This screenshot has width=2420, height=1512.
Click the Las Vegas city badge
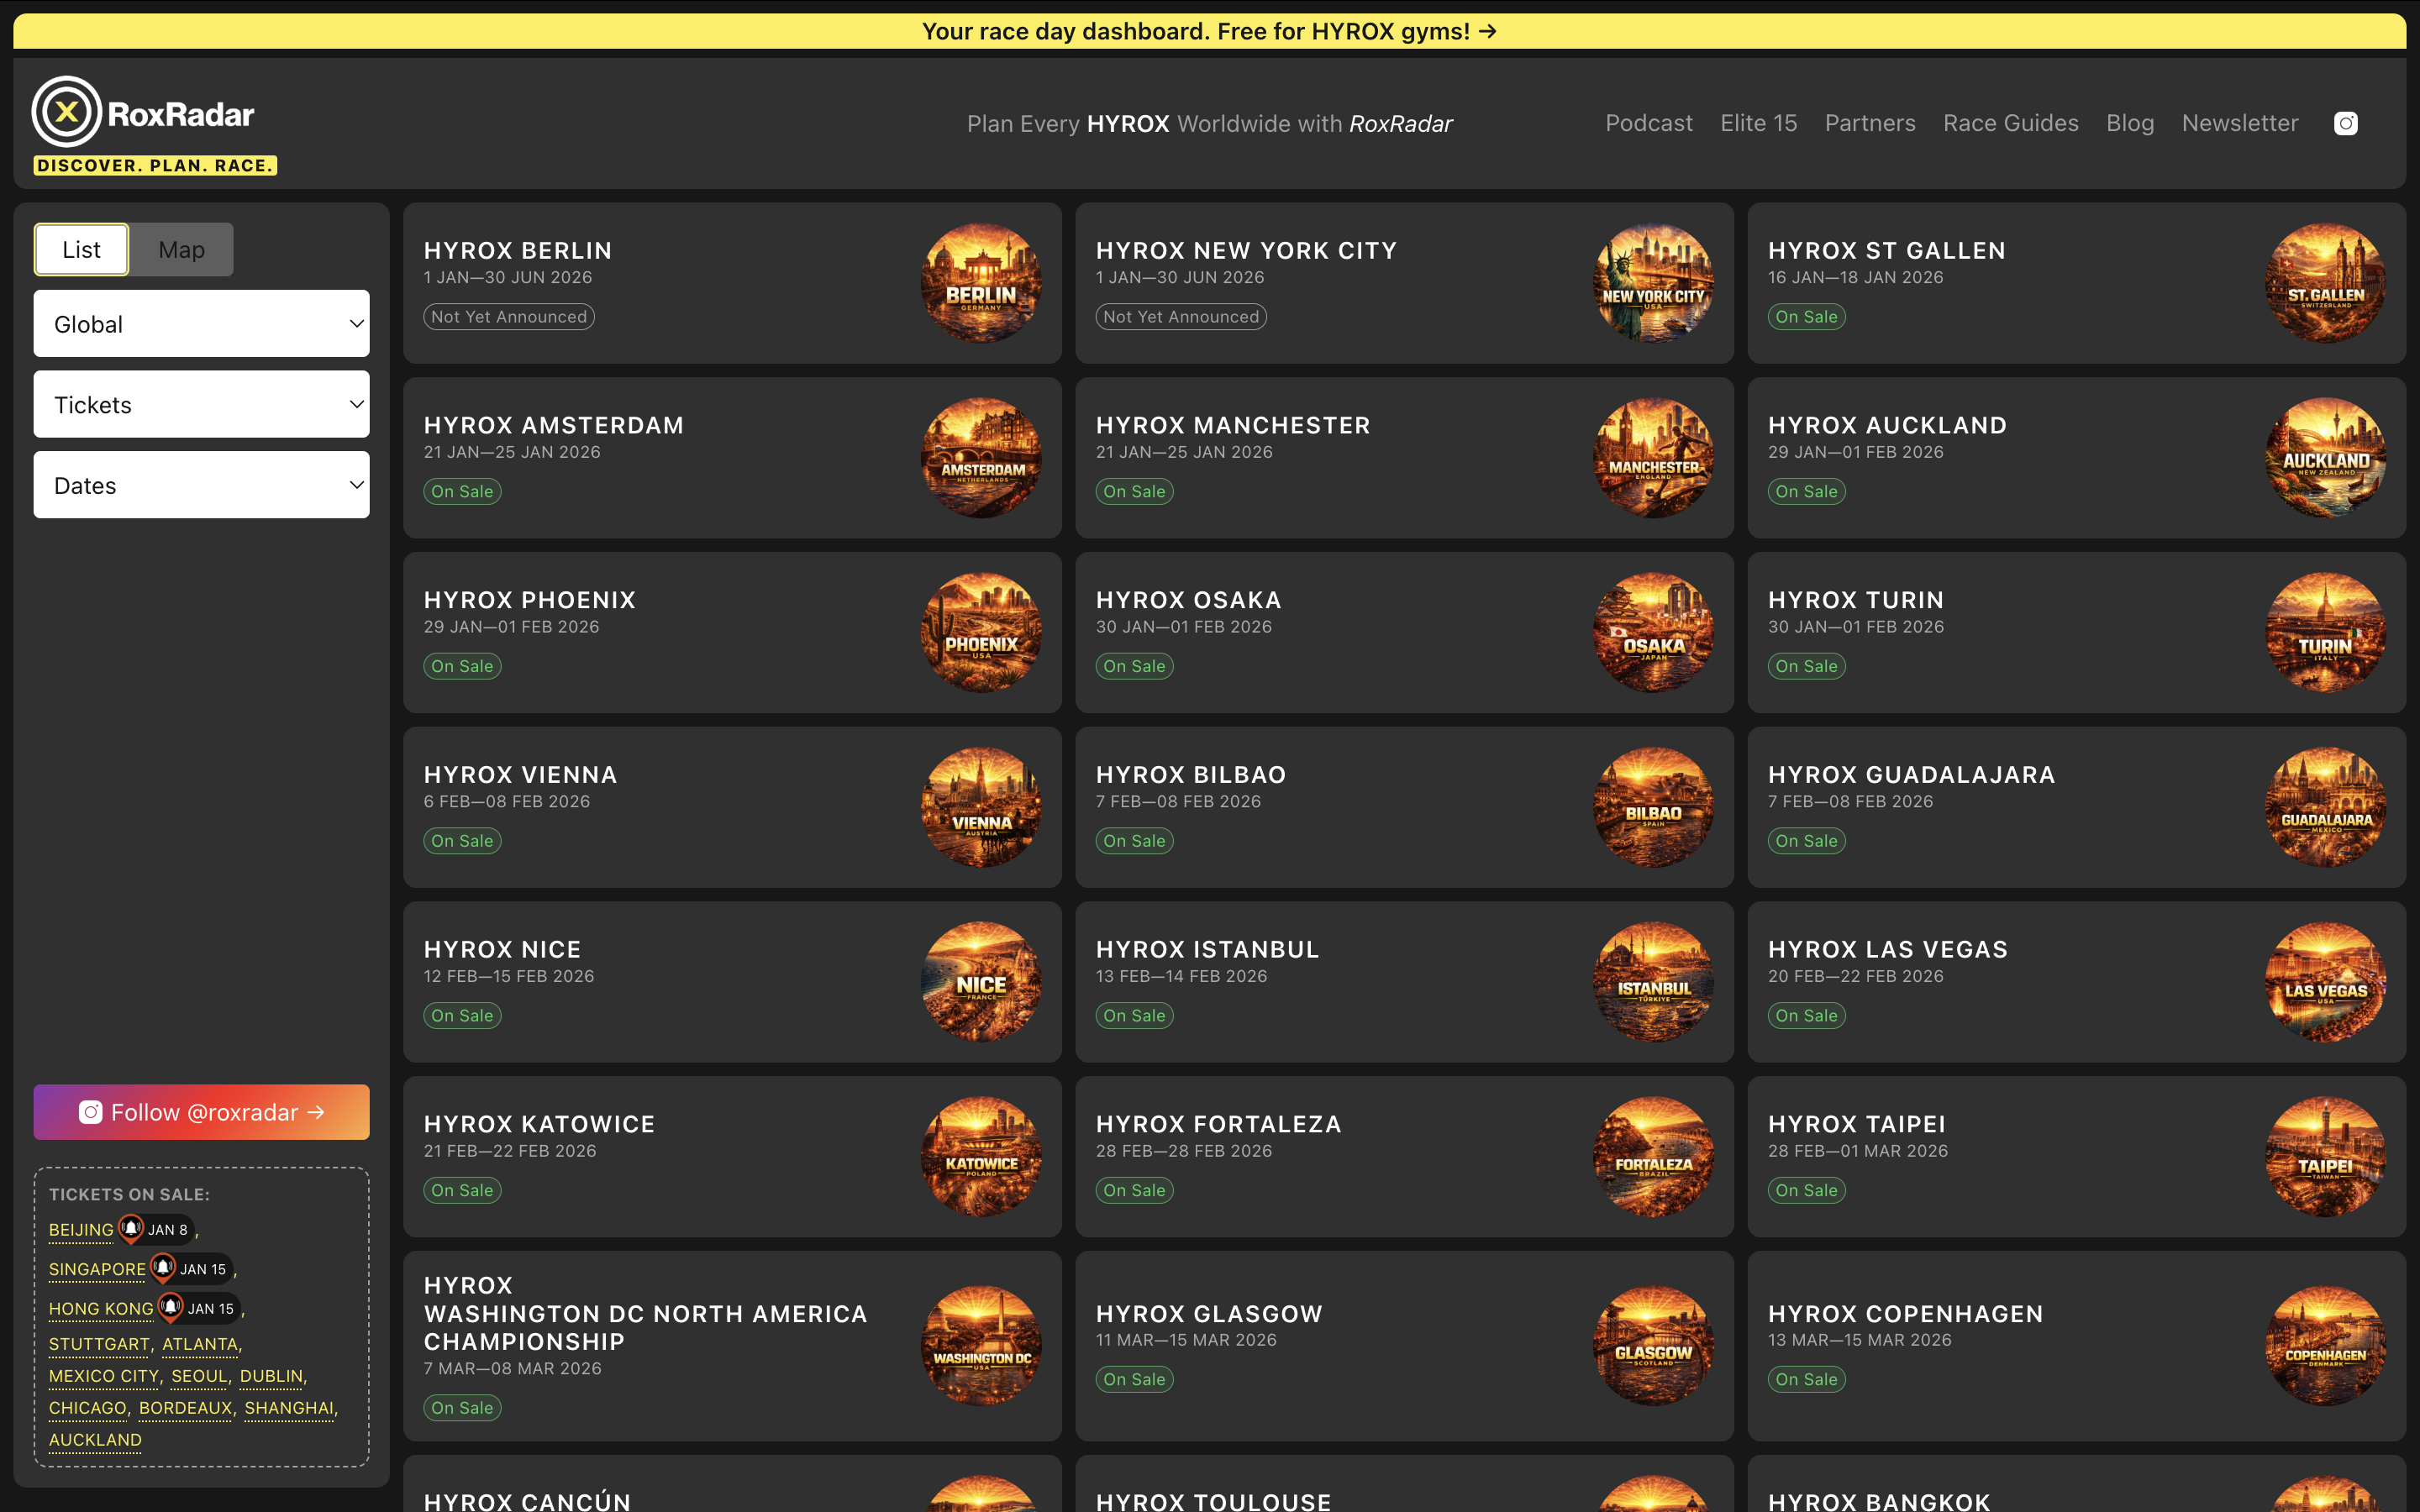point(2325,981)
